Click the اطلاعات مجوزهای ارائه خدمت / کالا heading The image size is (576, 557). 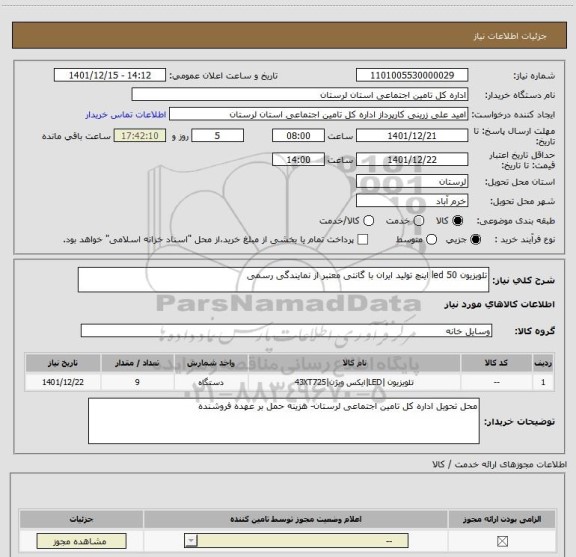click(x=499, y=464)
